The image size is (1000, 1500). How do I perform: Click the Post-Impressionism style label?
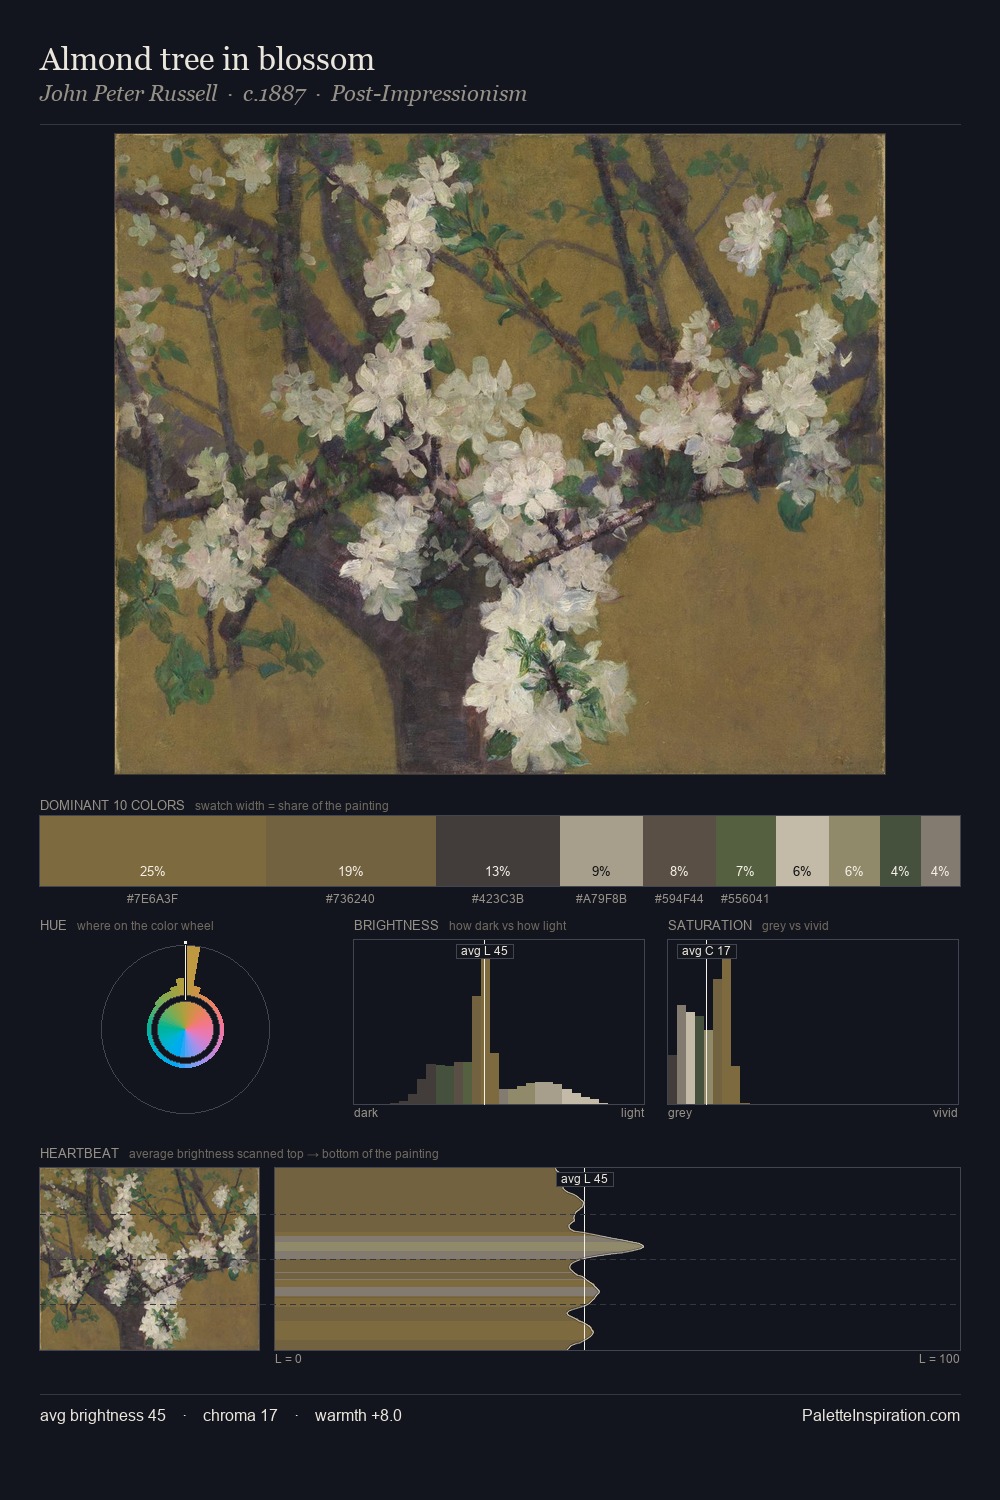tap(429, 94)
